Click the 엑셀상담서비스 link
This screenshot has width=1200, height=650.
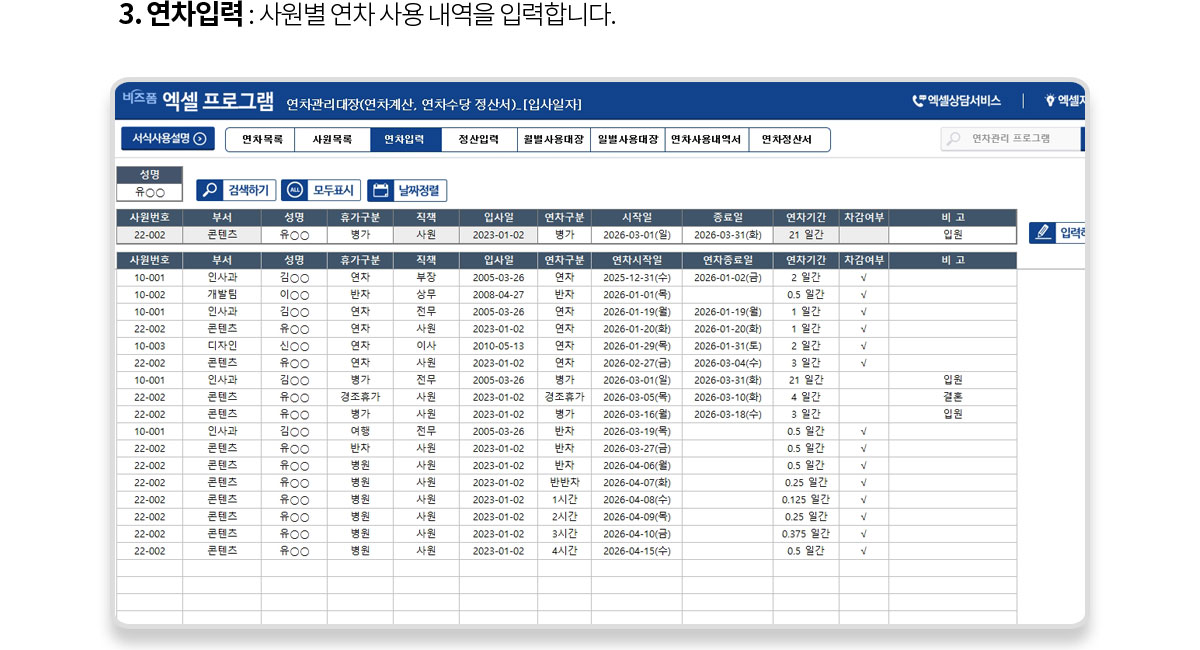(x=963, y=101)
